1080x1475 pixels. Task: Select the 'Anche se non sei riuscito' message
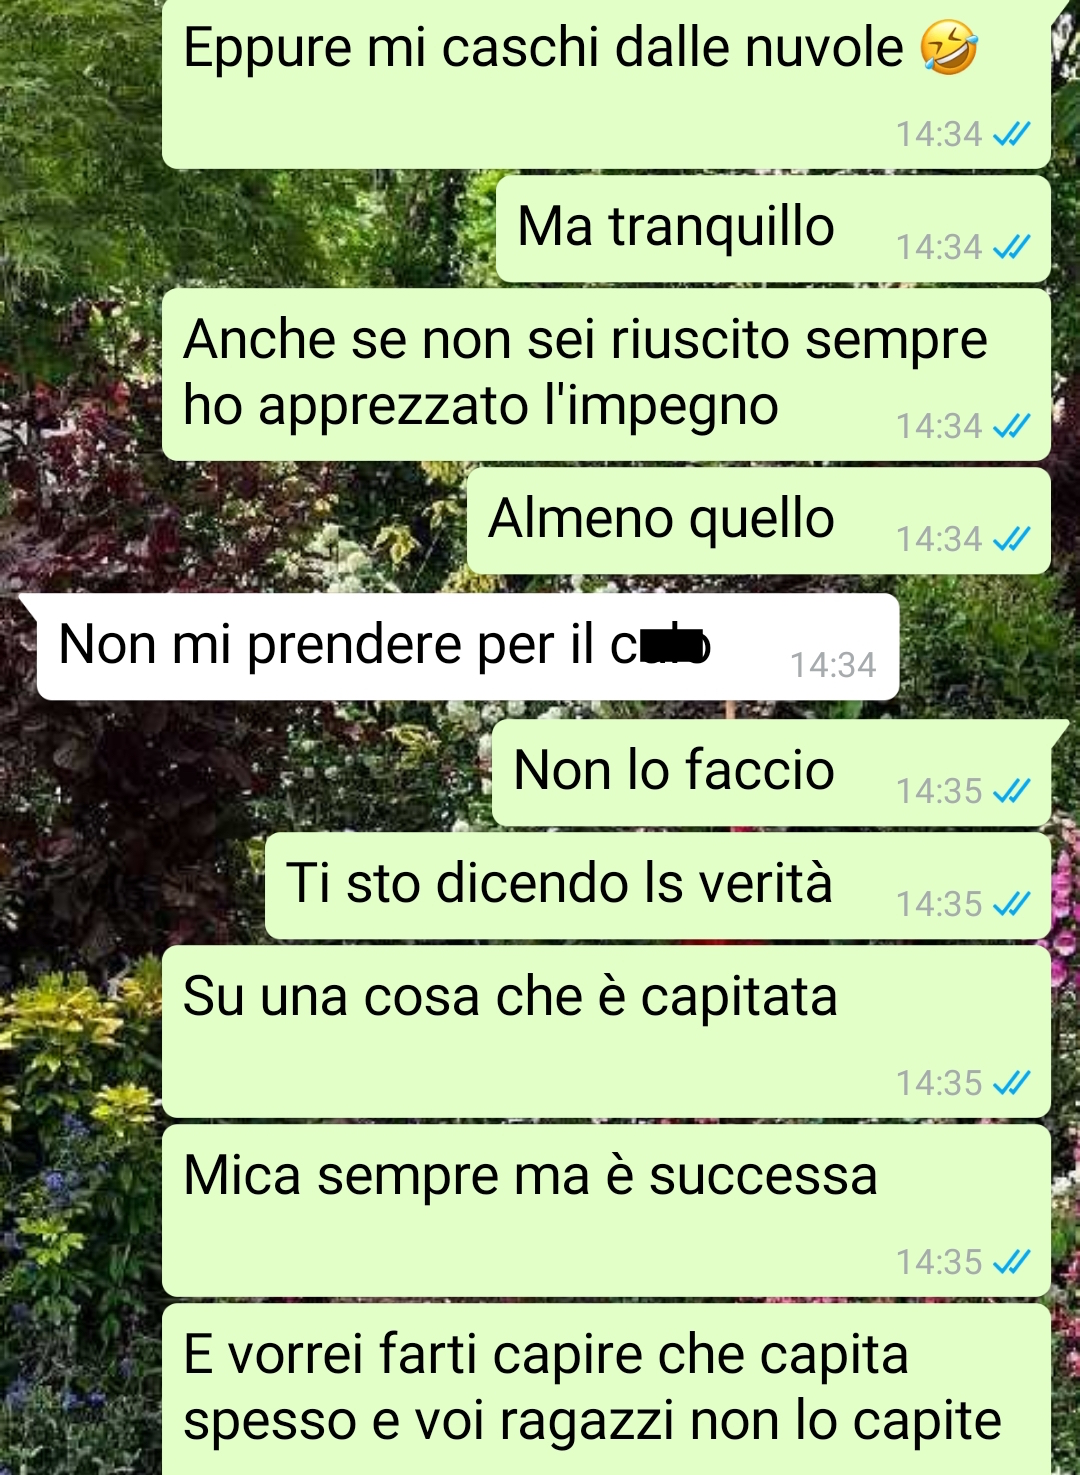tap(606, 375)
